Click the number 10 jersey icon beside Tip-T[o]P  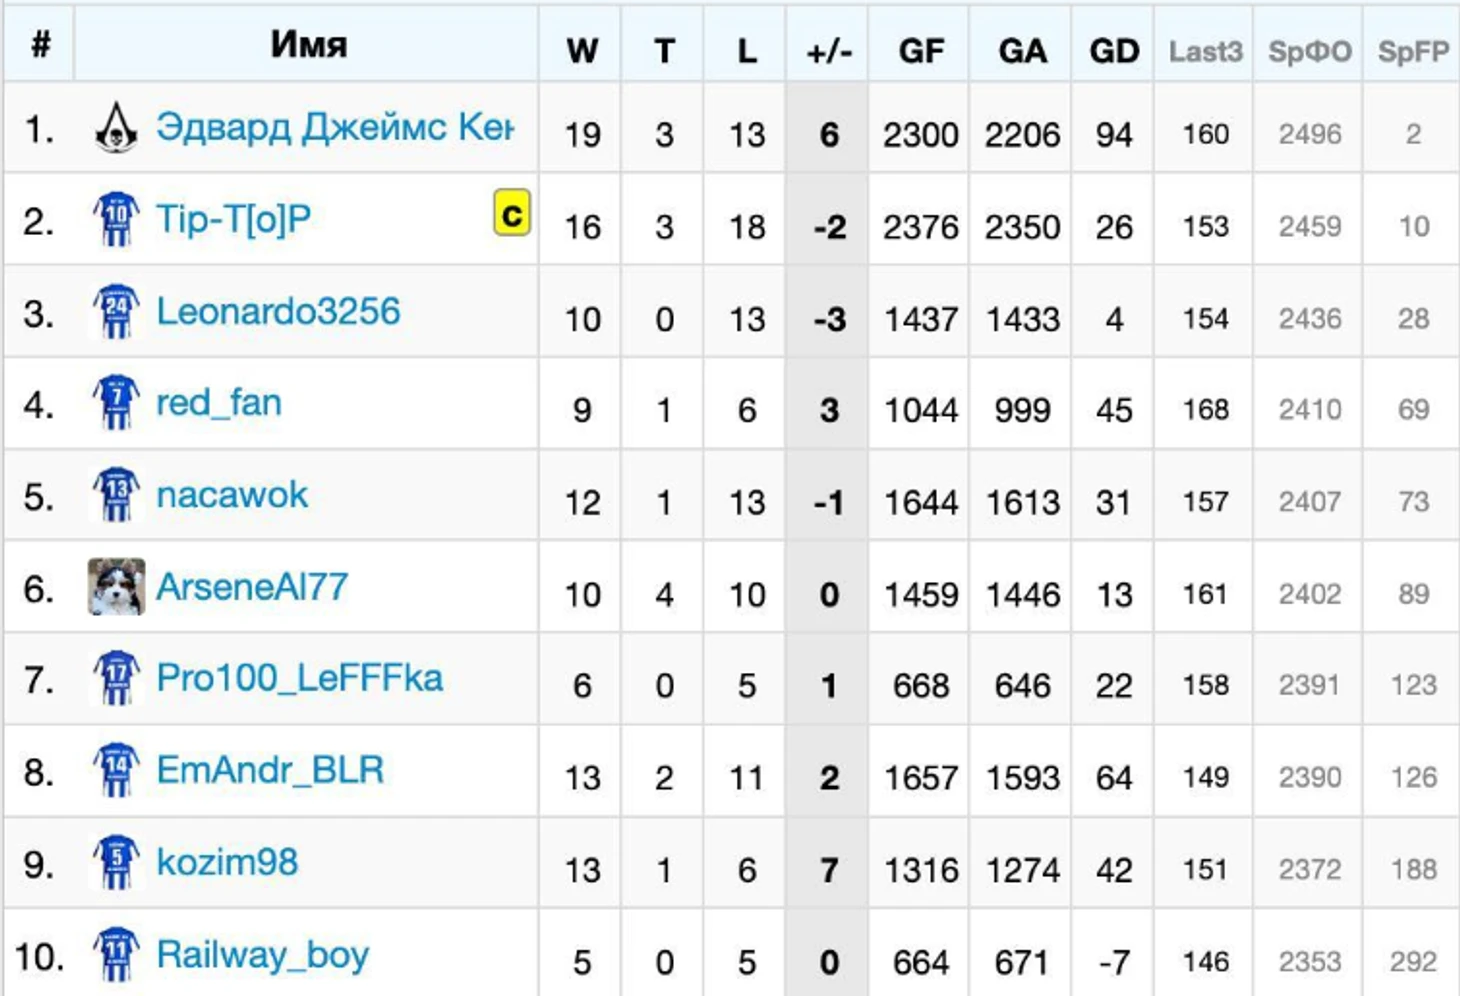tap(116, 219)
